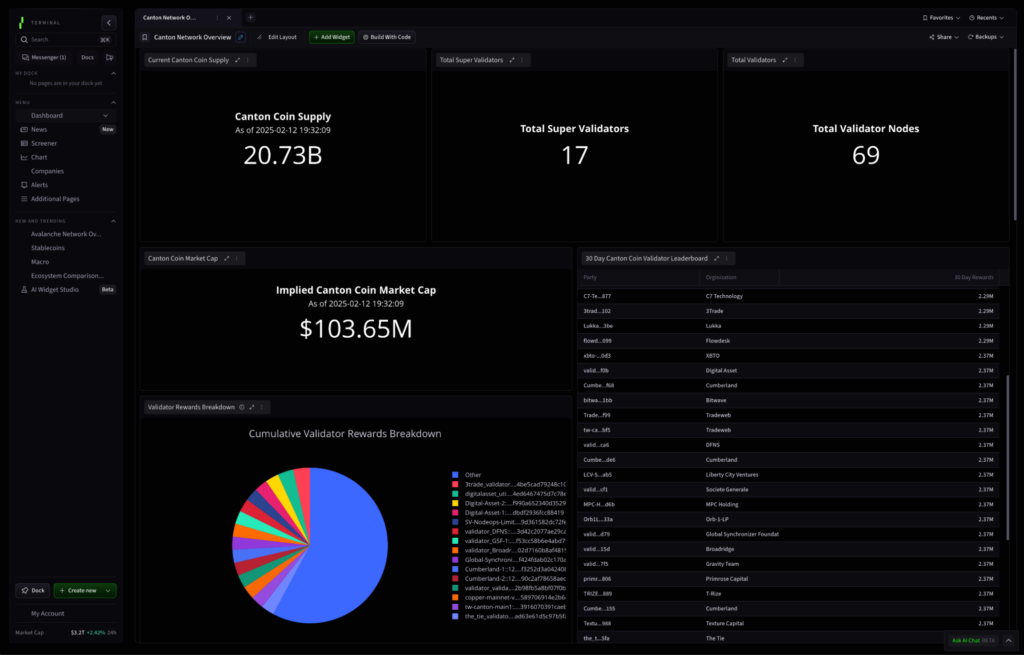Open Additional Pages in sidebar
The width and height of the screenshot is (1024, 655).
(55, 199)
